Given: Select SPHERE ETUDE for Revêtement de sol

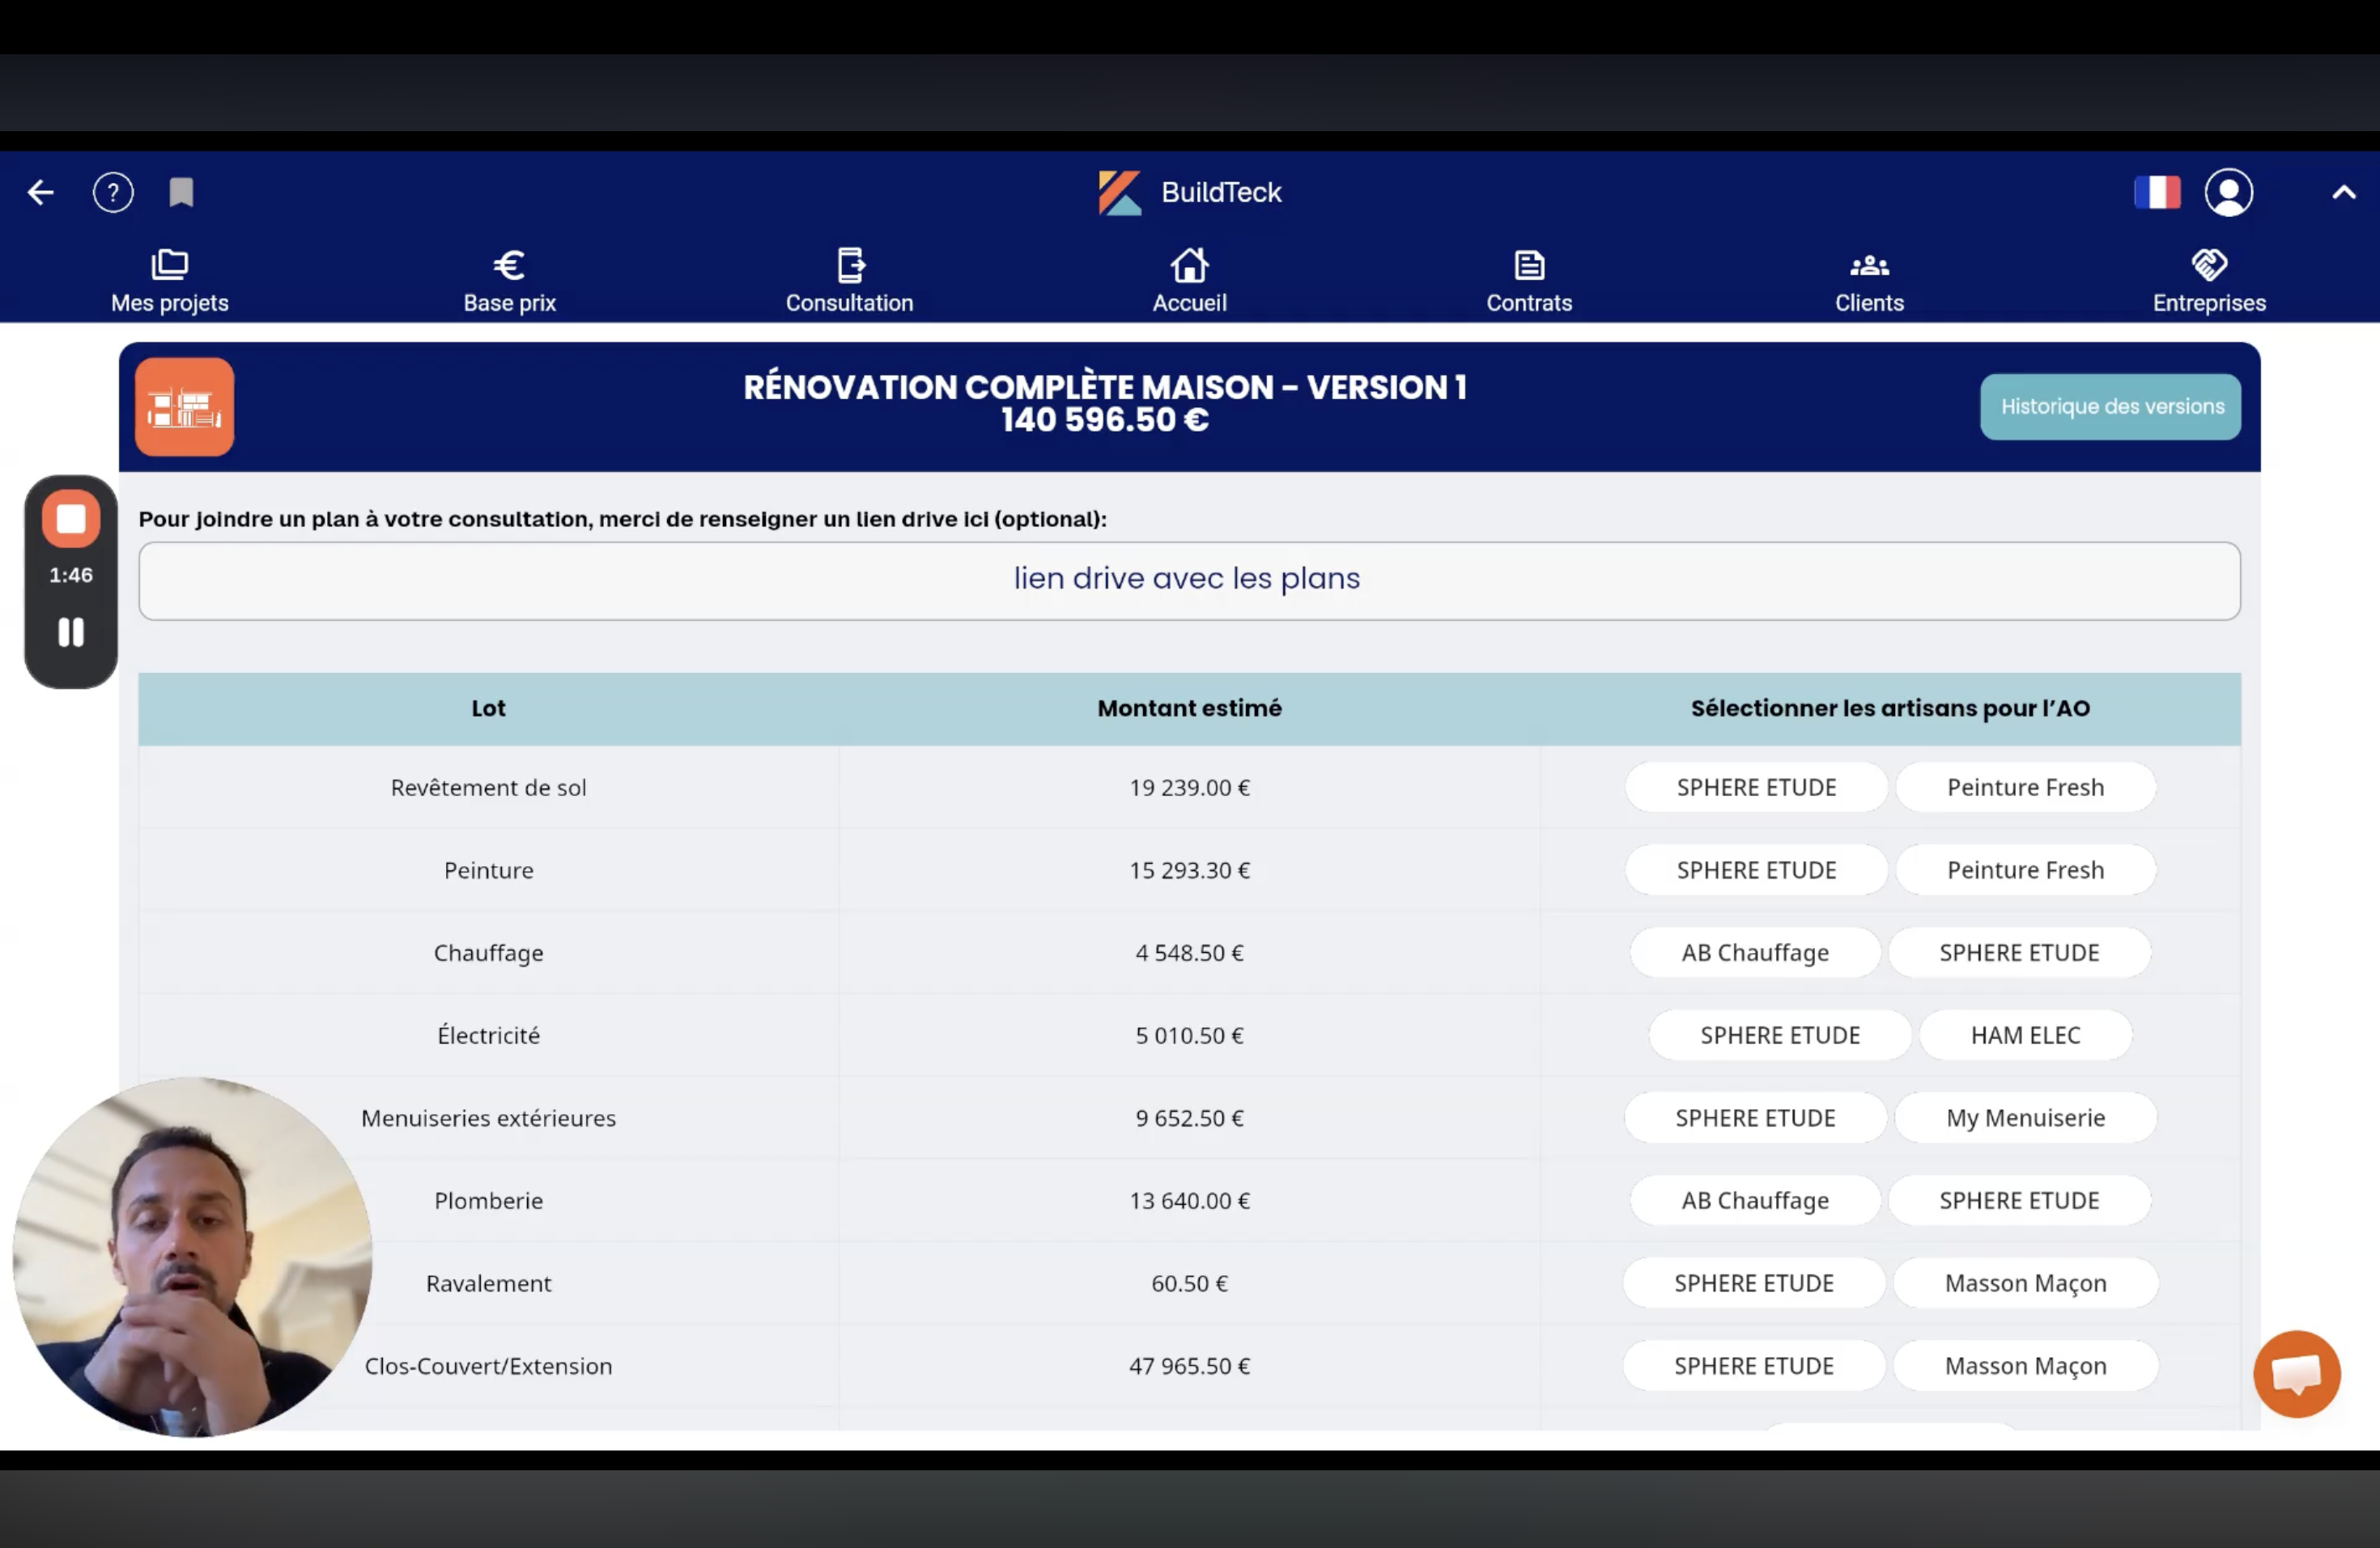Looking at the screenshot, I should 1755,787.
